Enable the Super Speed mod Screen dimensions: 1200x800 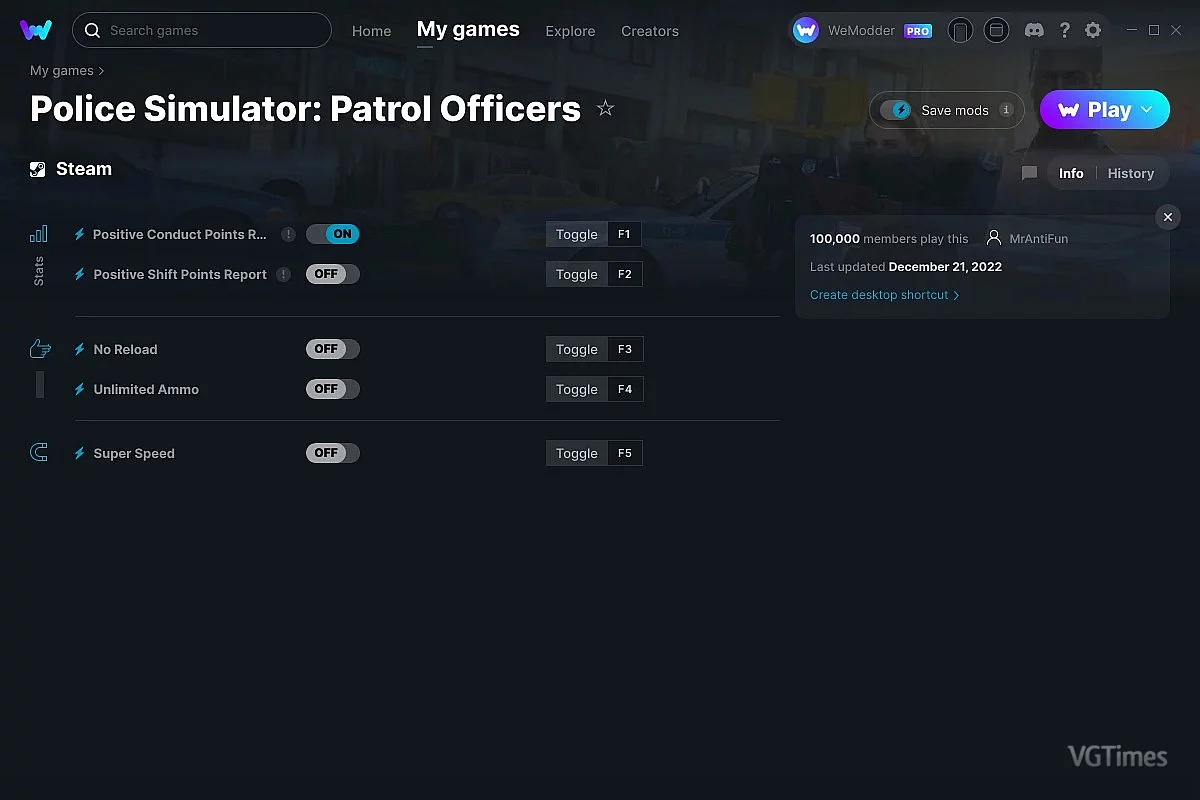tap(333, 453)
